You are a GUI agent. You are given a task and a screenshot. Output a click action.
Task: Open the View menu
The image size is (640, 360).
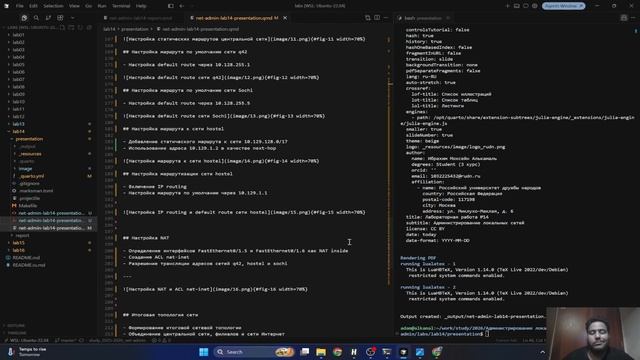74,6
